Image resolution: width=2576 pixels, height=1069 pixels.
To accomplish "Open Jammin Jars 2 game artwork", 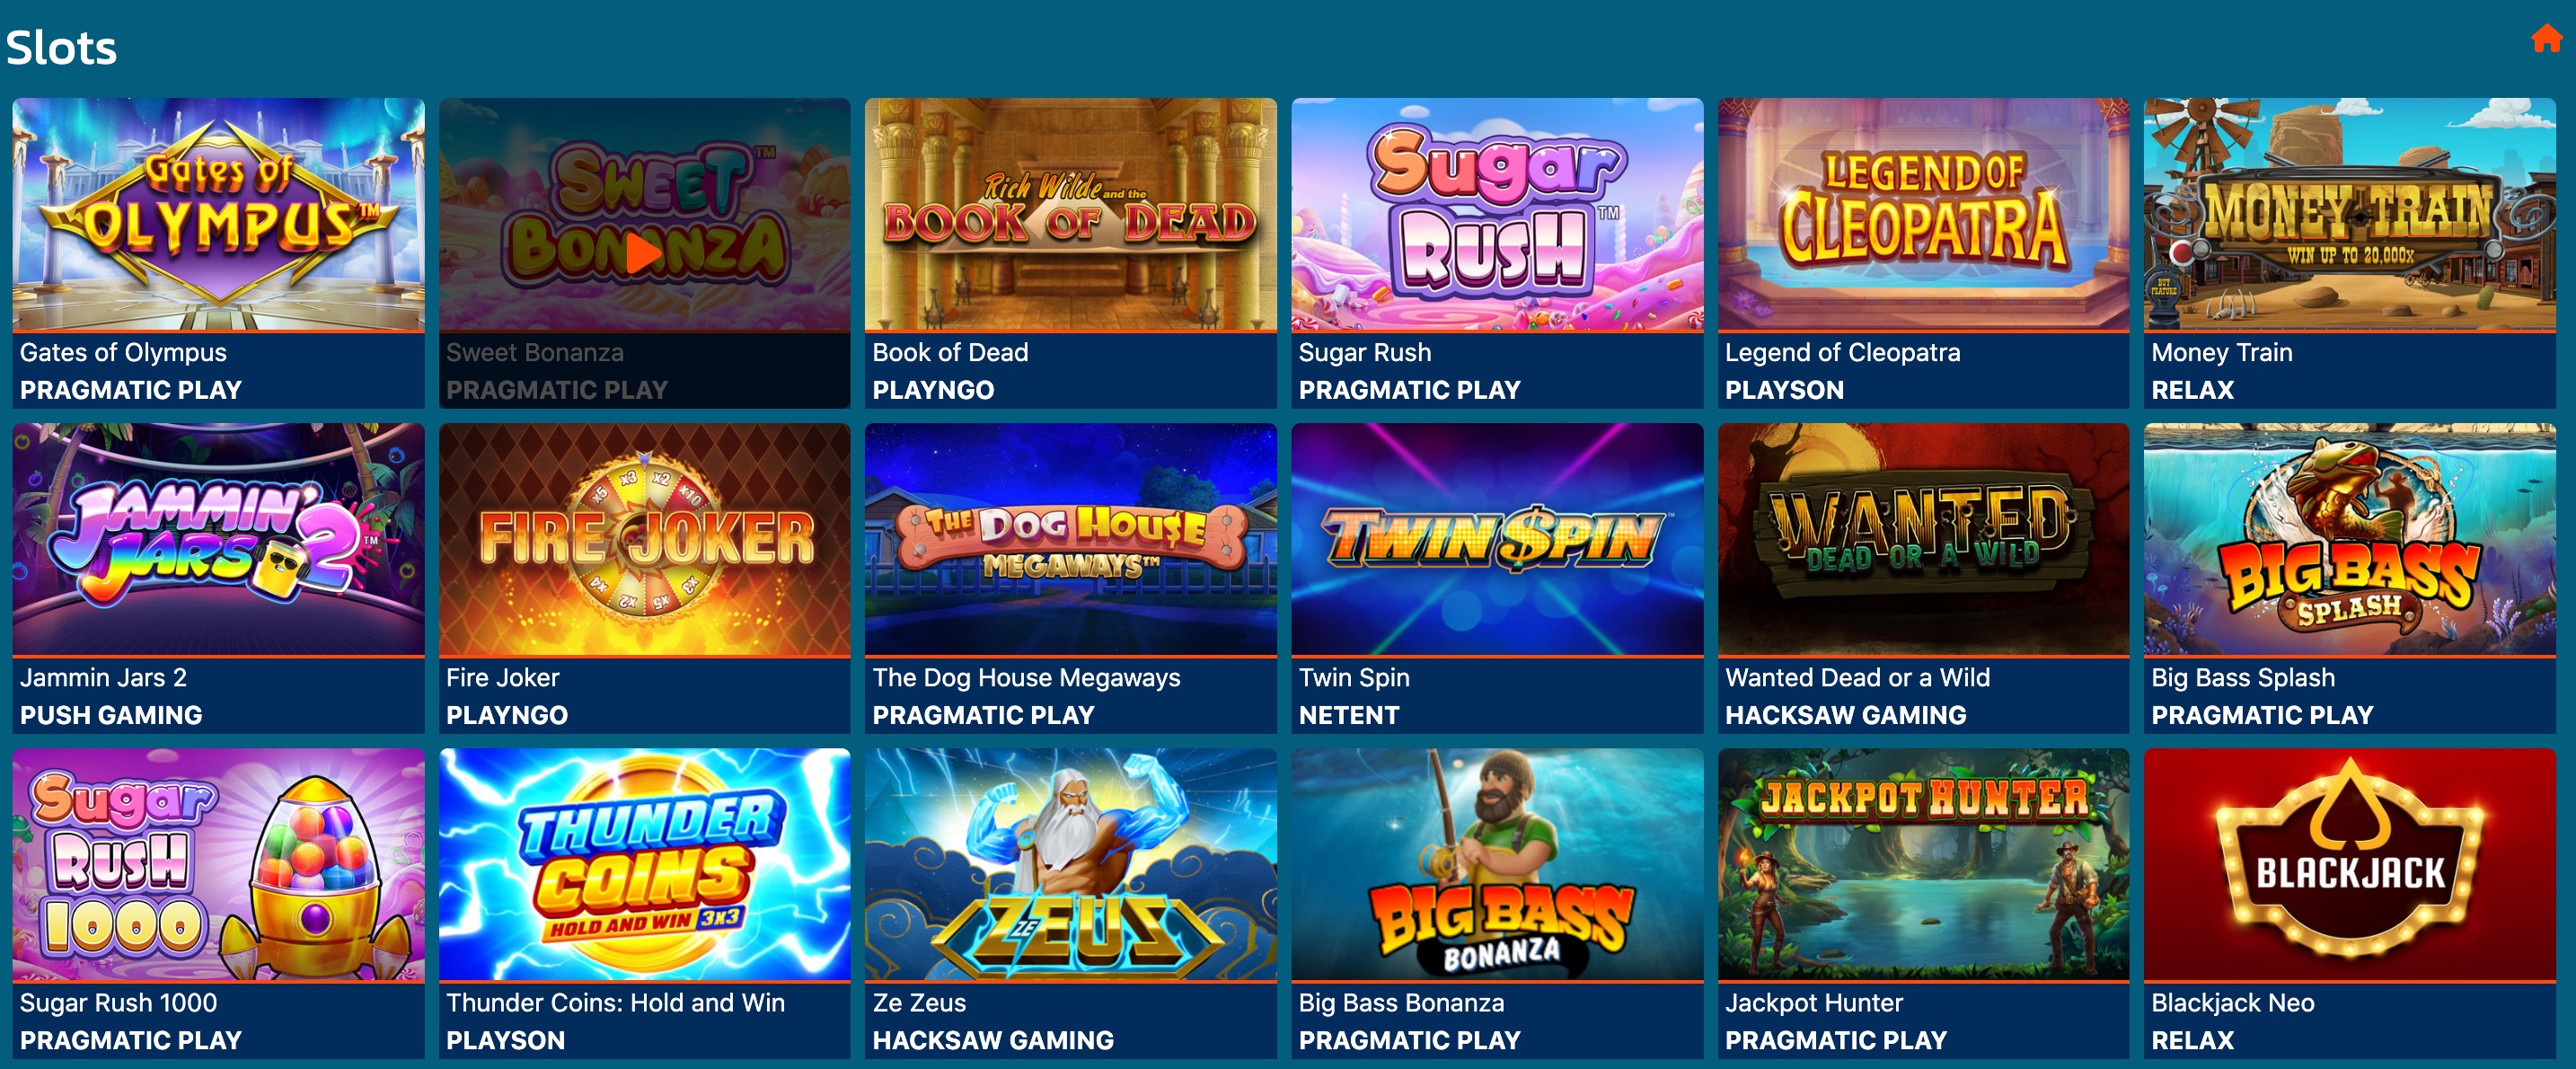I will [x=218, y=539].
